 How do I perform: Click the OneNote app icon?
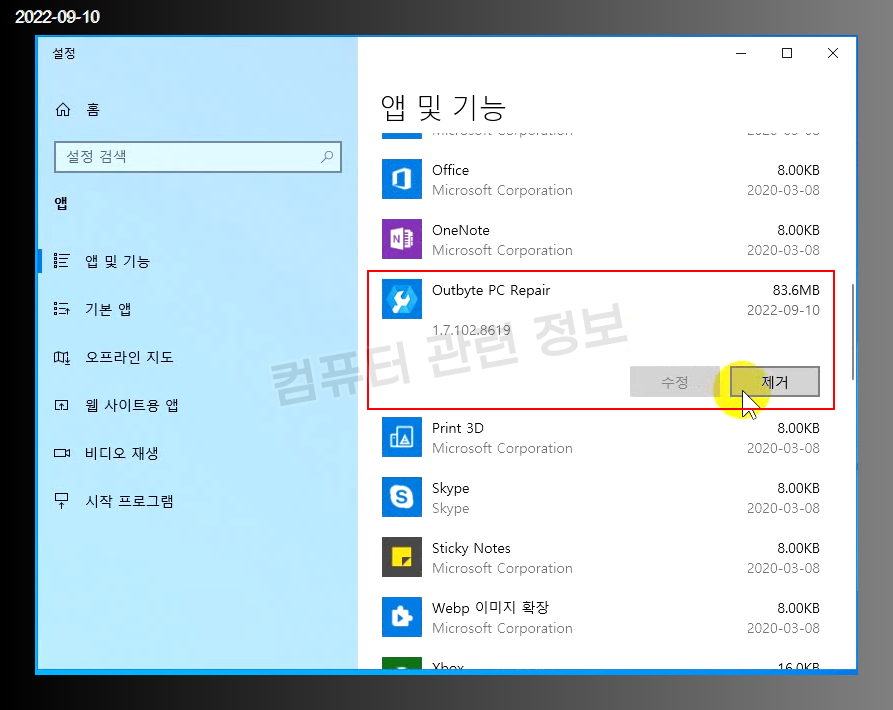[402, 239]
